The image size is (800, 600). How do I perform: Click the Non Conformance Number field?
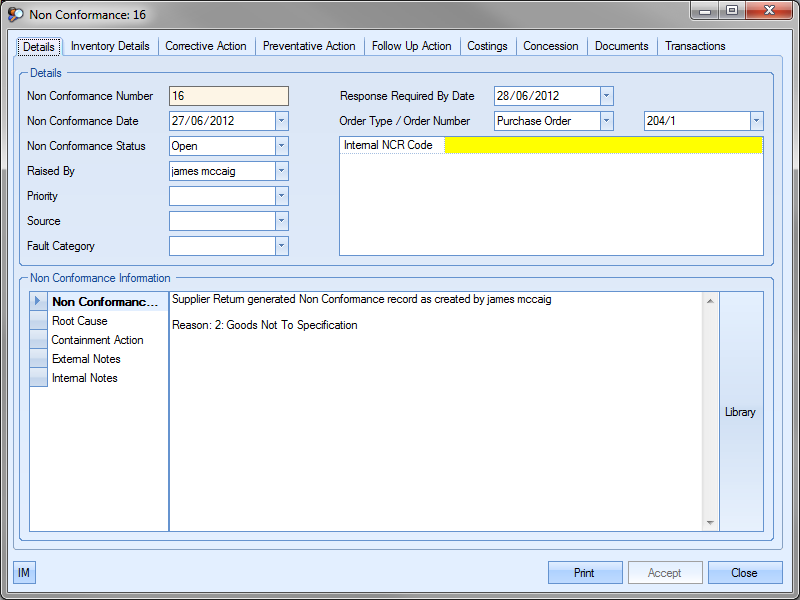(229, 96)
